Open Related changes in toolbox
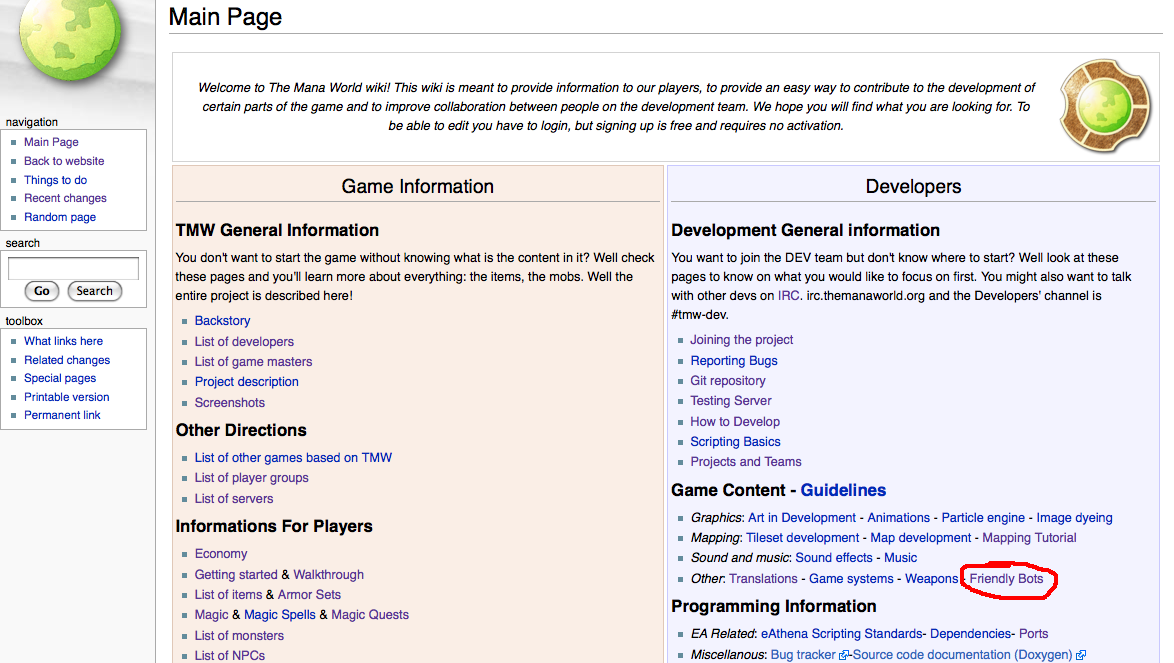Image resolution: width=1174 pixels, height=663 pixels. pyautogui.click(x=67, y=360)
